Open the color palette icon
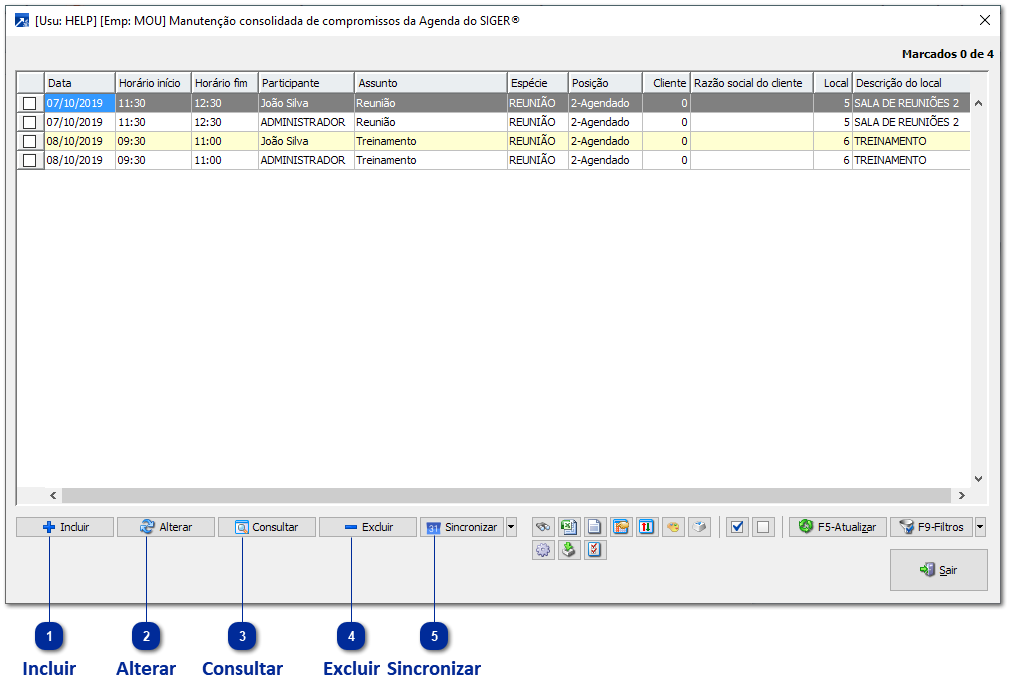This screenshot has height=697, width=1024. click(x=673, y=527)
